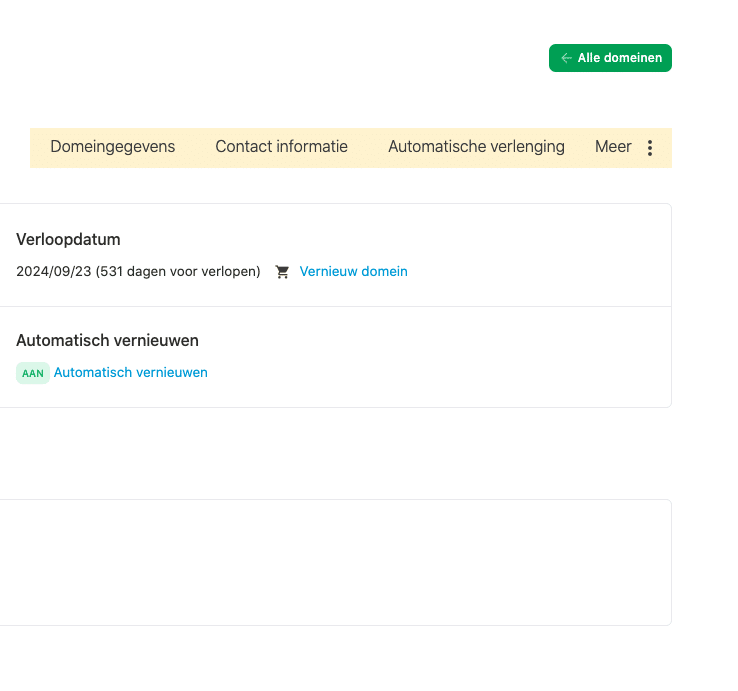The height and width of the screenshot is (691, 738).
Task: Click the back arrow icon in Alle domeinen
Action: [566, 58]
